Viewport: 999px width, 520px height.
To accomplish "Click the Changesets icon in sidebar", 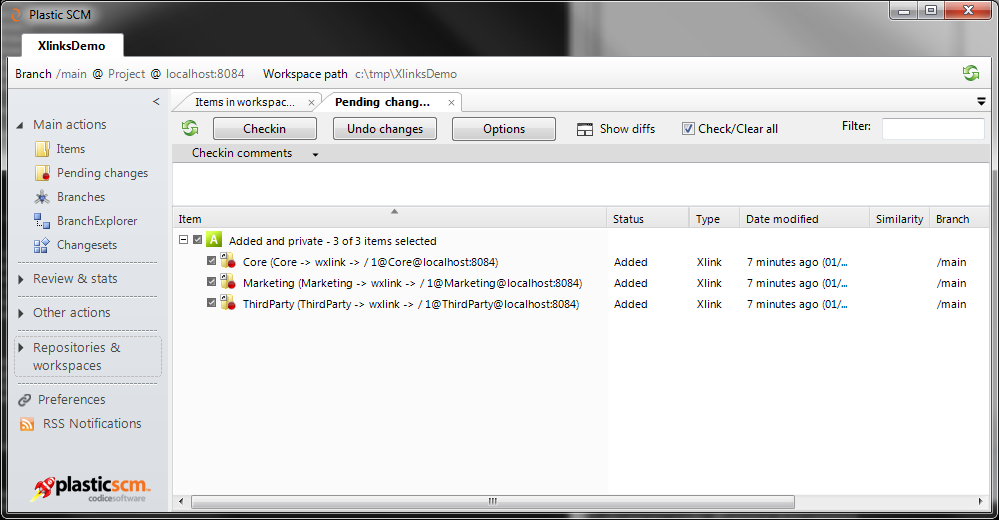I will 42,245.
